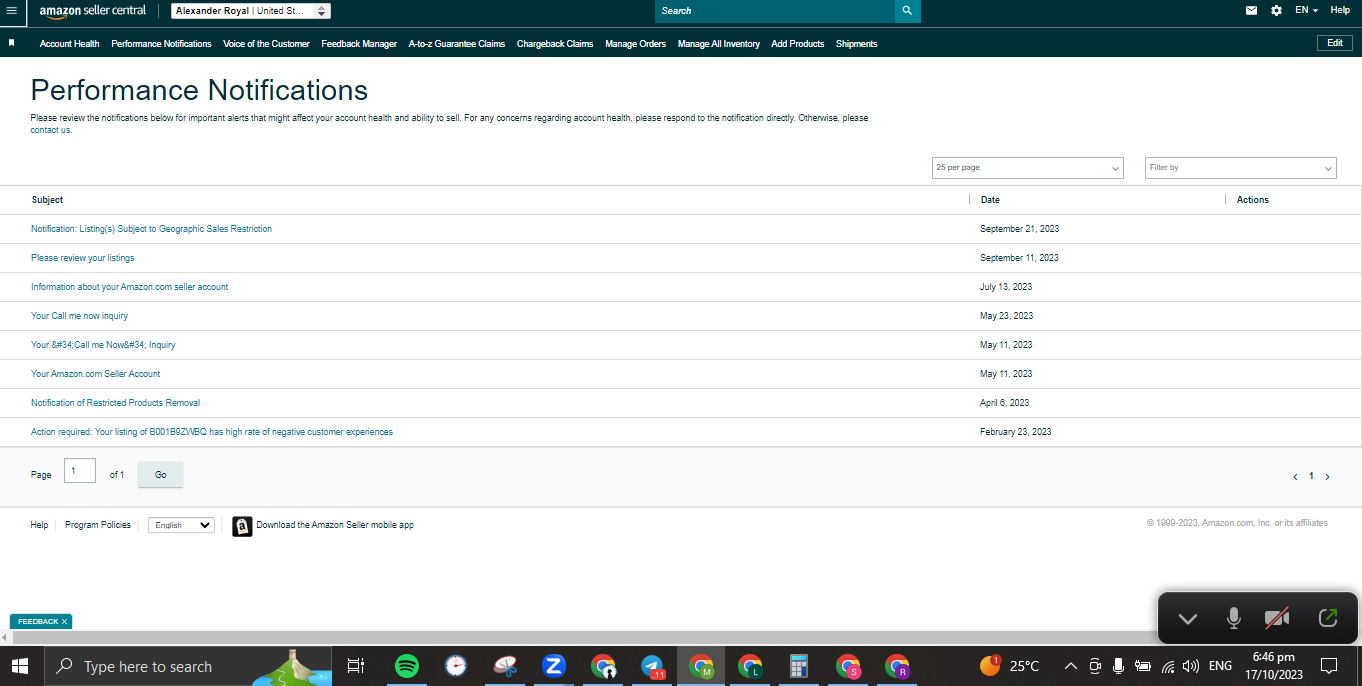Open the EN language dropdown
This screenshot has height=686, width=1362.
1306,10
